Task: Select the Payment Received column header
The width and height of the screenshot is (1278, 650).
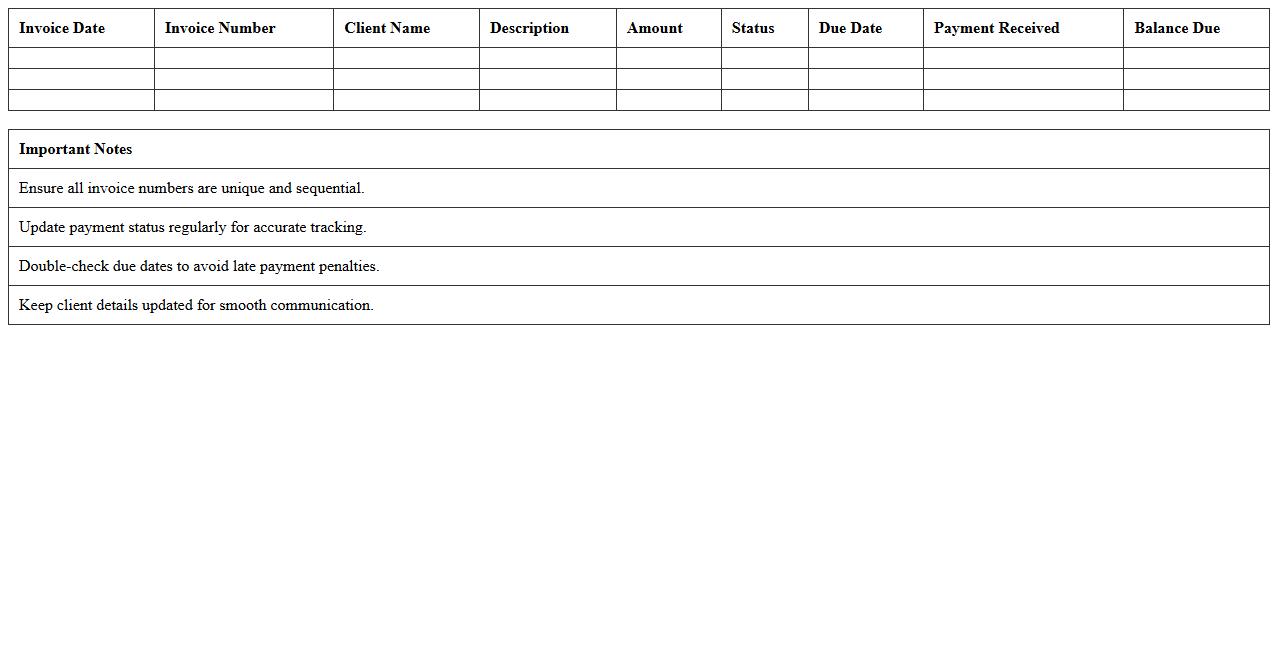Action: pyautogui.click(x=996, y=28)
